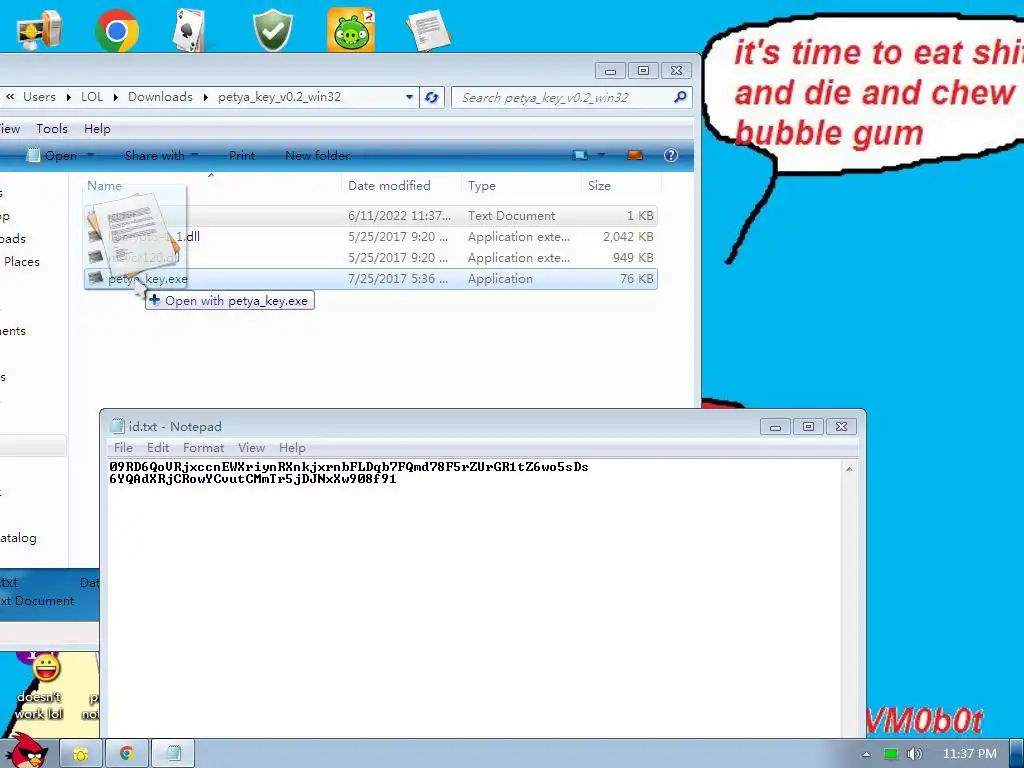Select the 949 KB Application extension row
This screenshot has width=1024, height=768.
click(x=370, y=257)
